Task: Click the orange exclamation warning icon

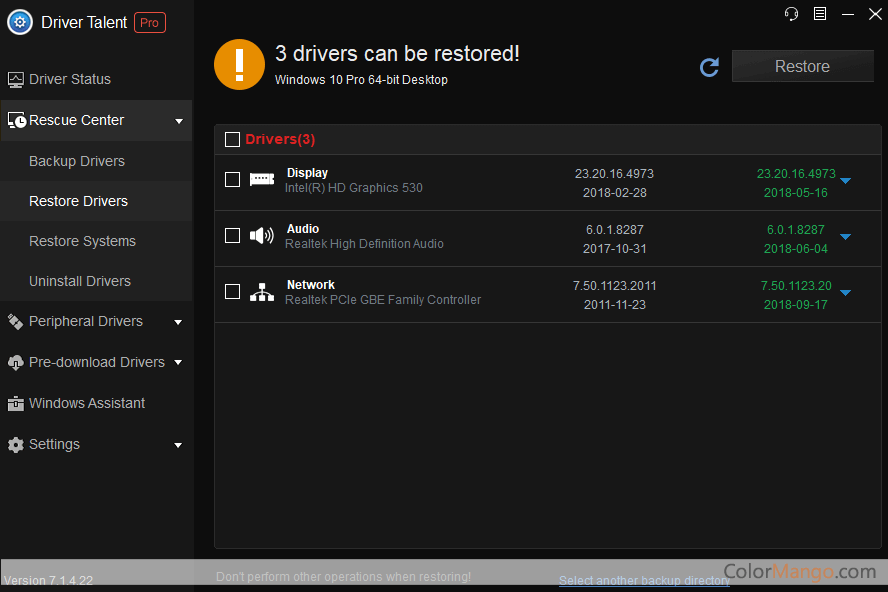Action: [x=239, y=65]
